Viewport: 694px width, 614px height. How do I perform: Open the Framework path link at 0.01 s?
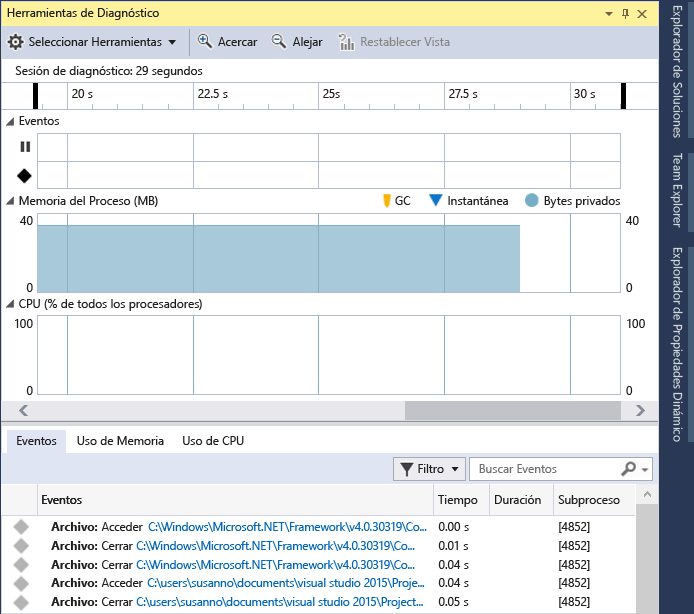coord(275,546)
